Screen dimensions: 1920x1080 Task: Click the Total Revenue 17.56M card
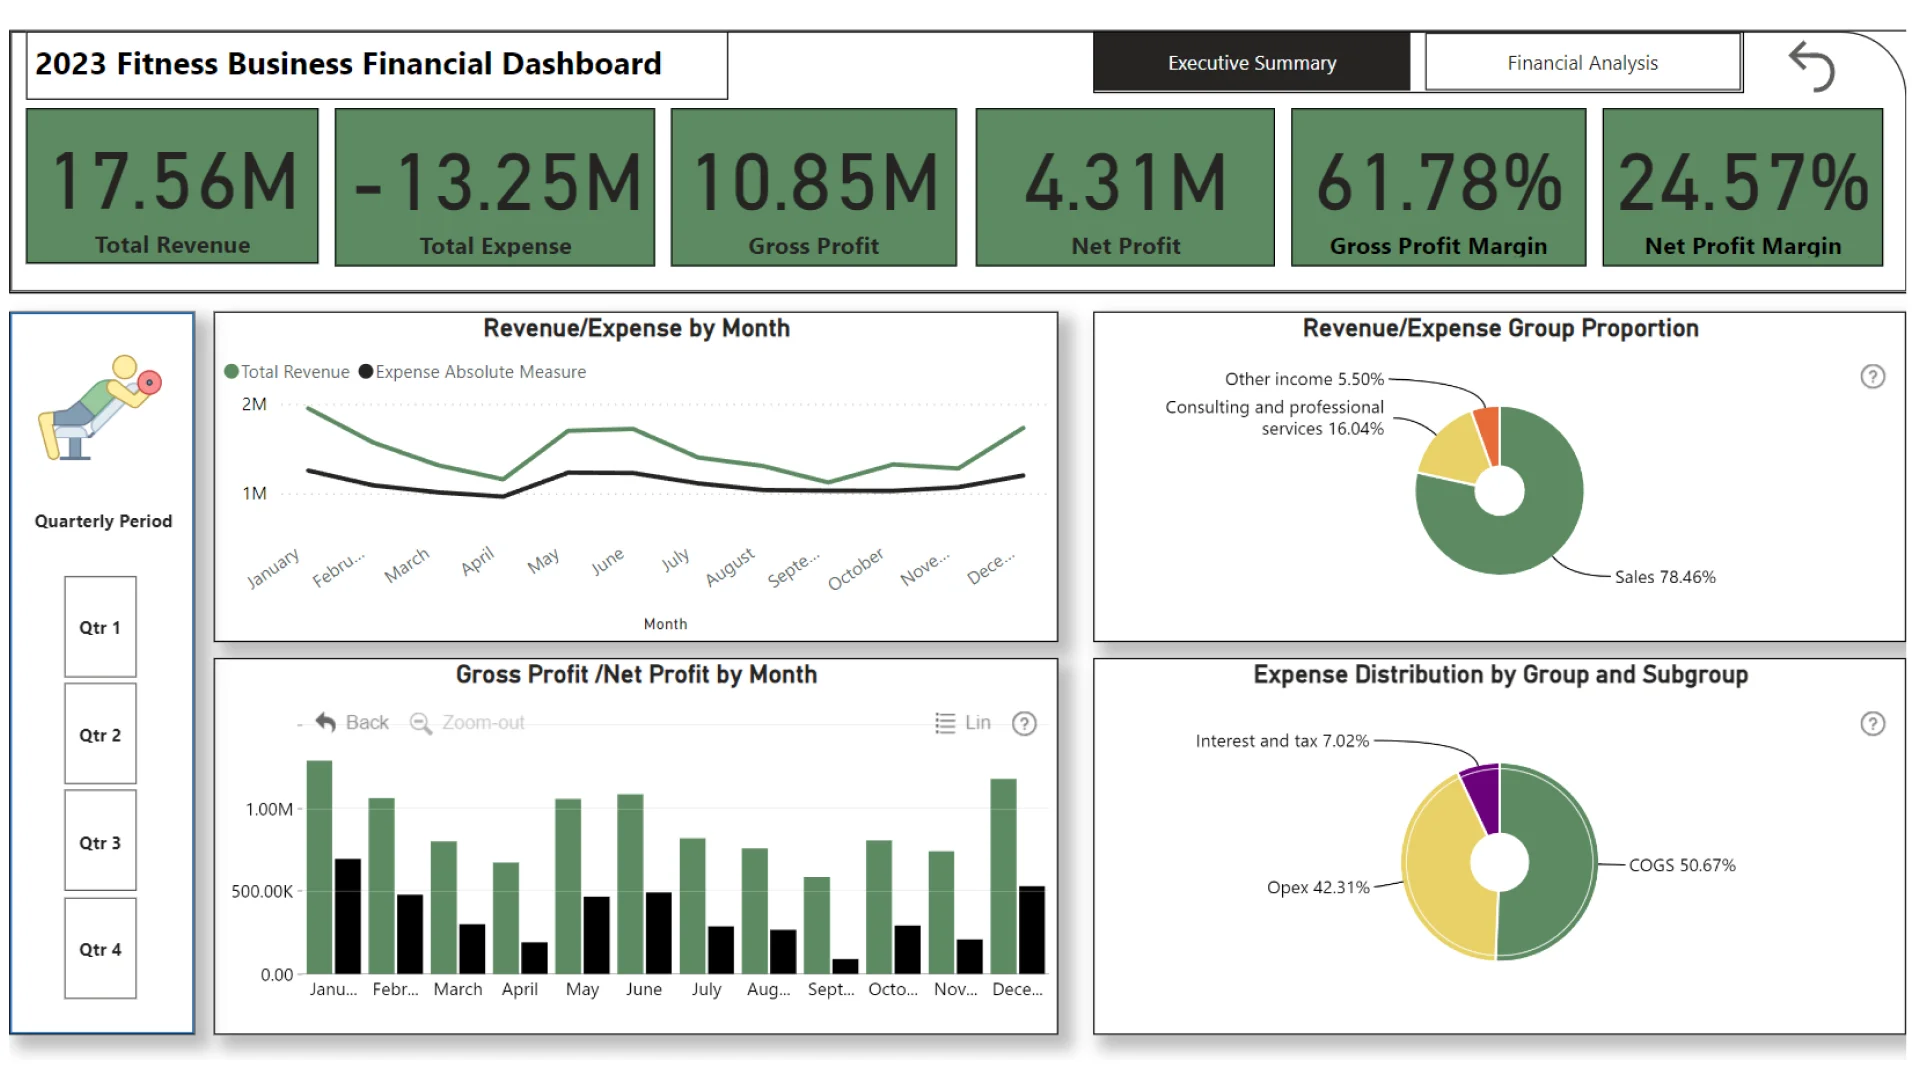(x=172, y=186)
